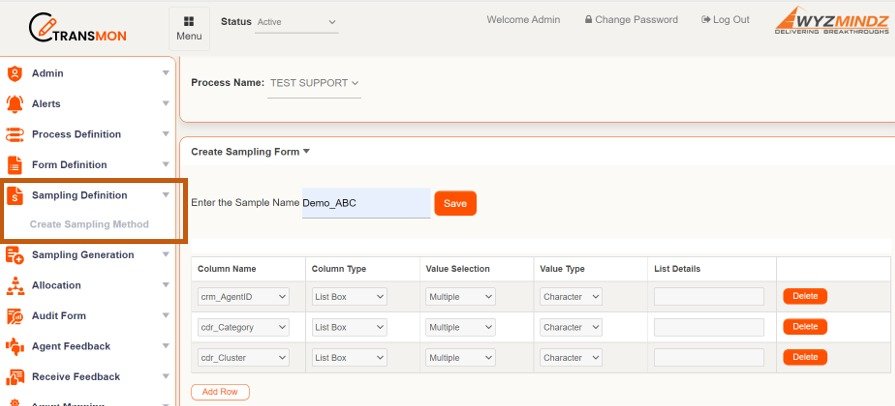This screenshot has height=406, width=895.
Task: Collapse the Sampling Definition arrow
Action: [x=166, y=195]
